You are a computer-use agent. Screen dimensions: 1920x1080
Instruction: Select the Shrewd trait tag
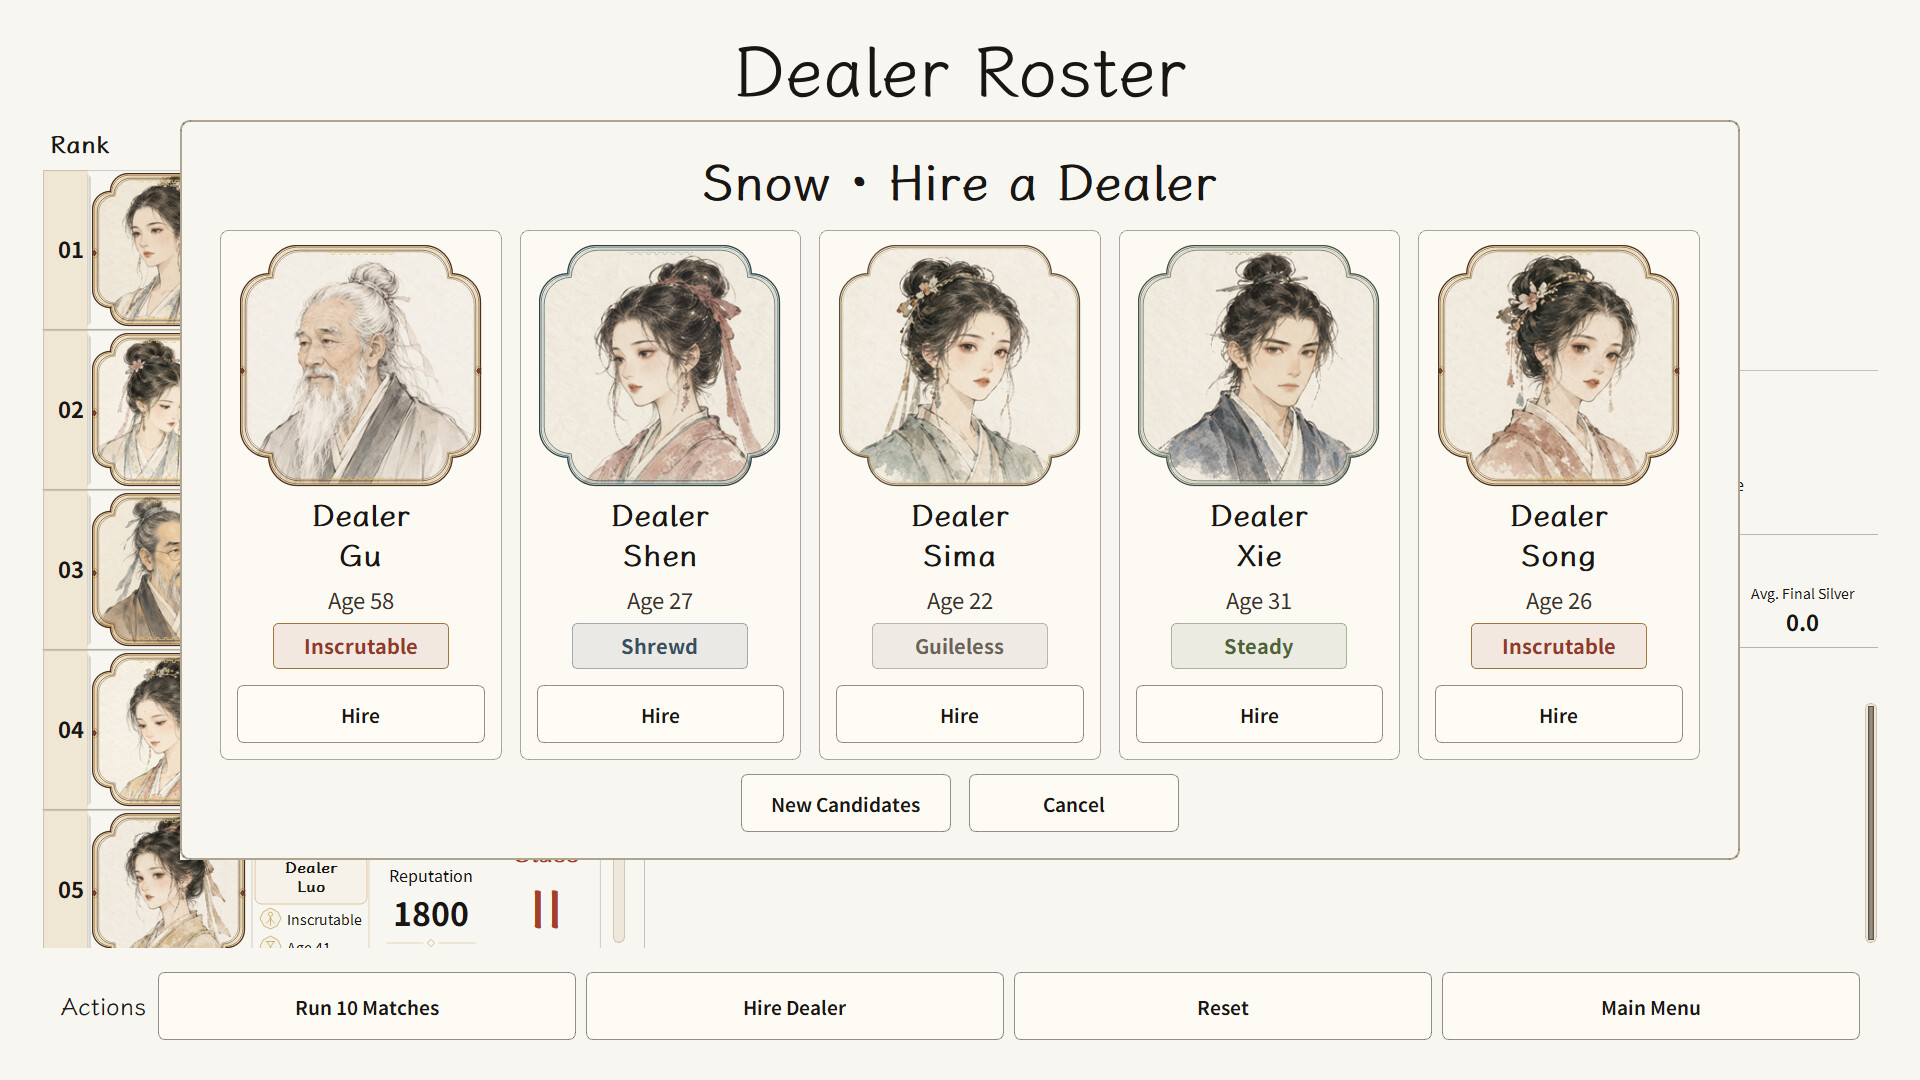click(660, 646)
